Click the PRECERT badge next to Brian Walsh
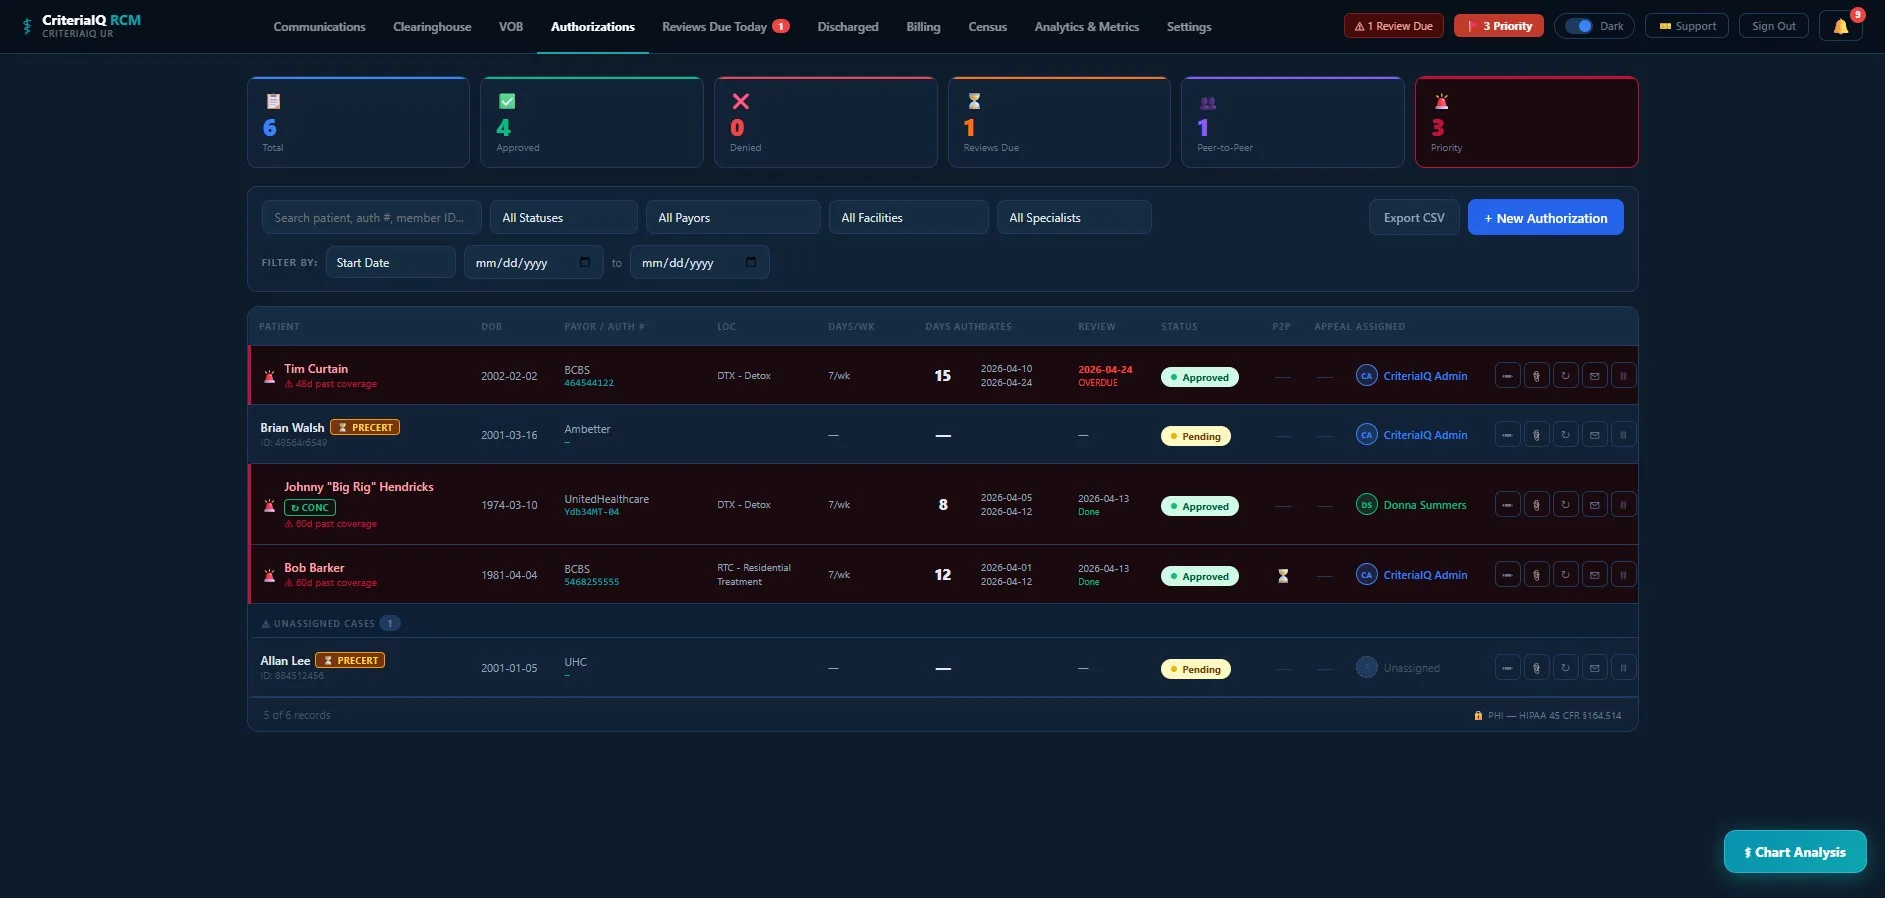Image resolution: width=1885 pixels, height=898 pixels. (365, 427)
